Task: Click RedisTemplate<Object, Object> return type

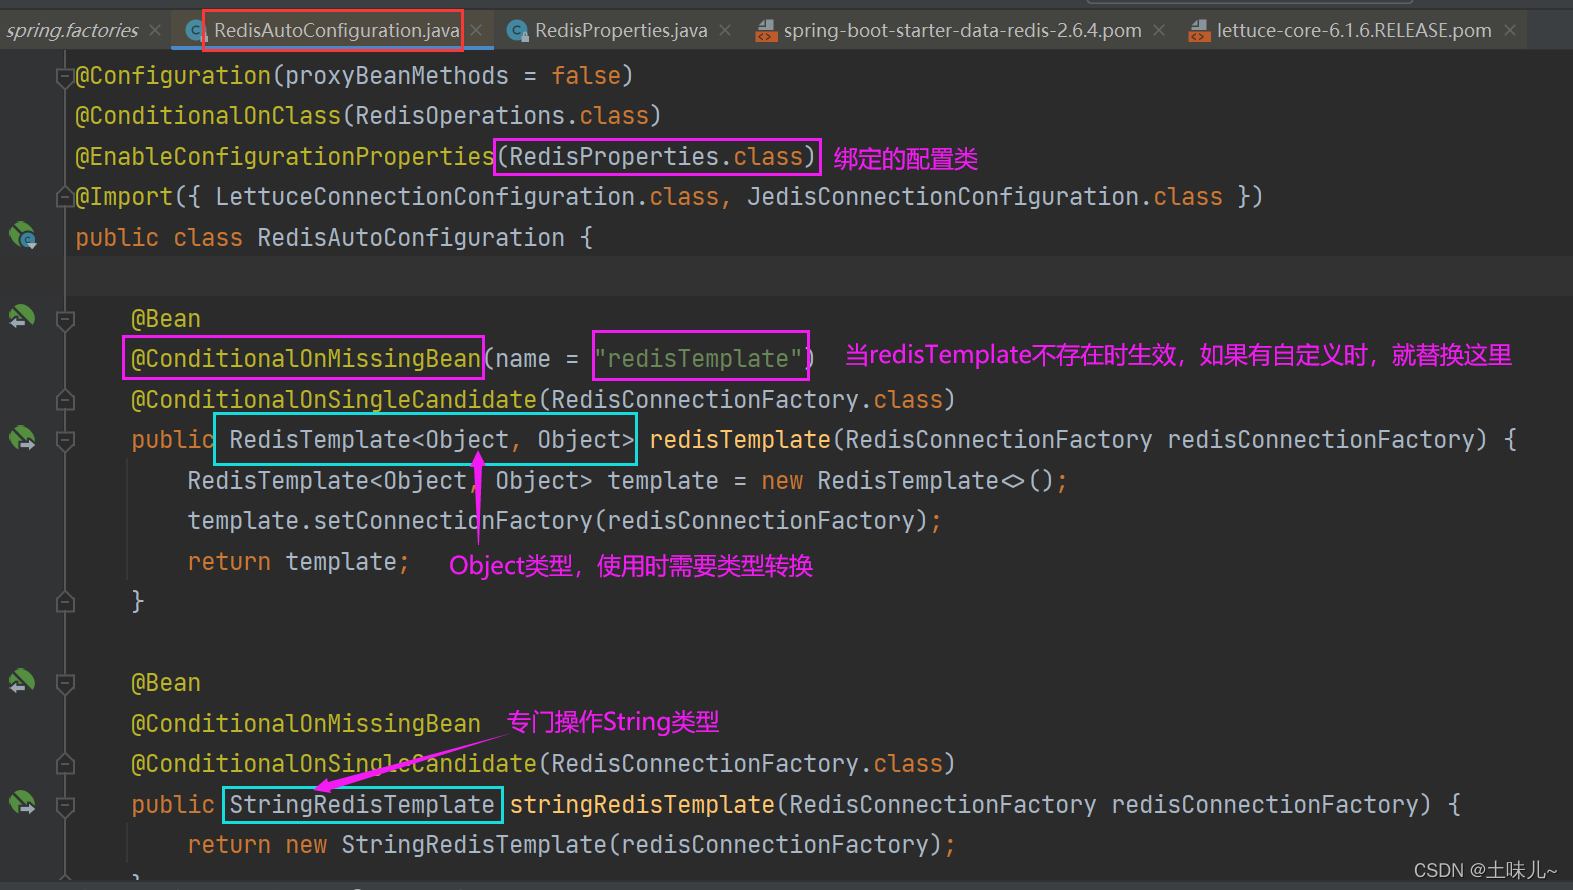Action: (432, 440)
